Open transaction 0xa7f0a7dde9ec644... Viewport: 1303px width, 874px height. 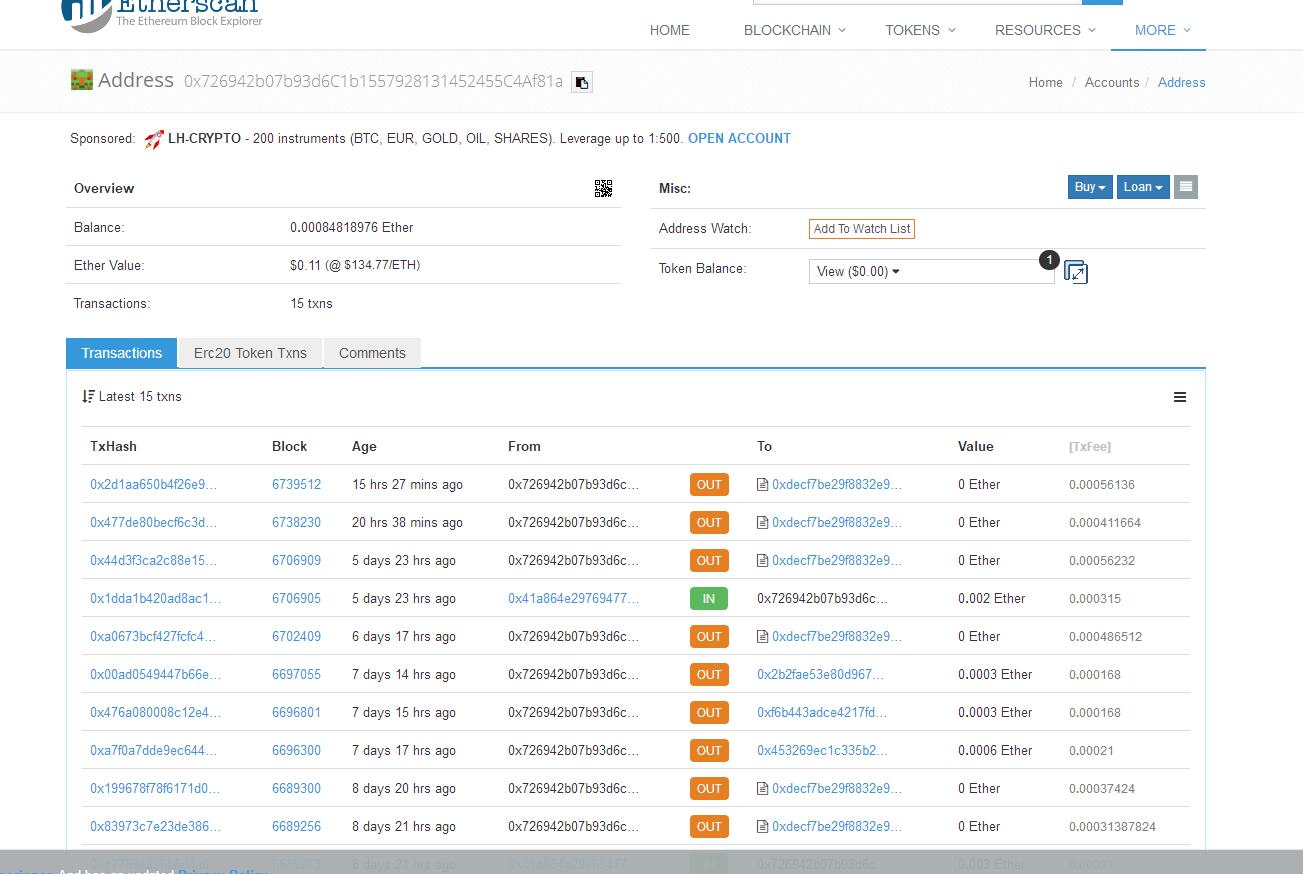pyautogui.click(x=153, y=751)
